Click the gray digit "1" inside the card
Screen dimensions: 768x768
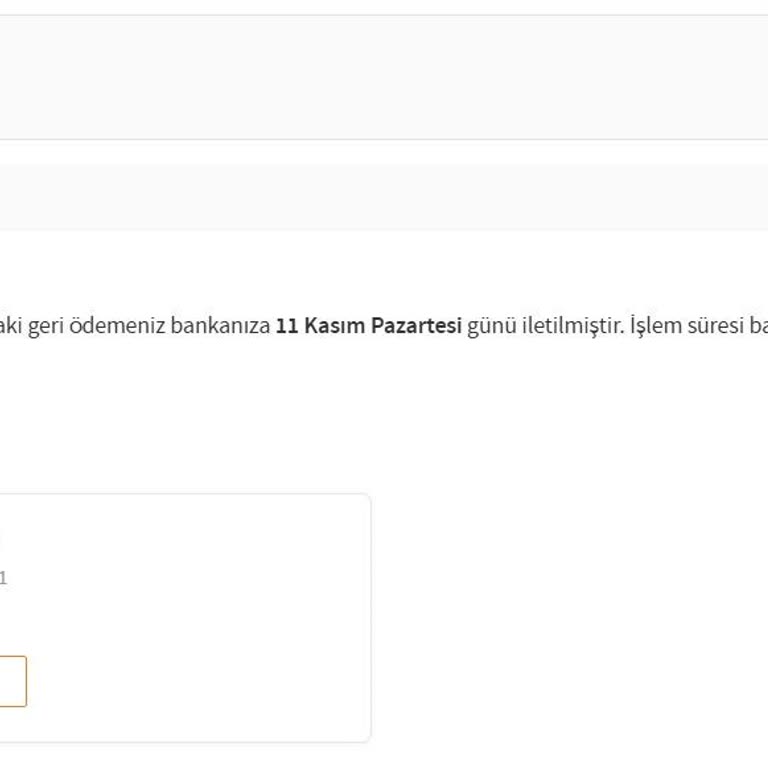3,578
